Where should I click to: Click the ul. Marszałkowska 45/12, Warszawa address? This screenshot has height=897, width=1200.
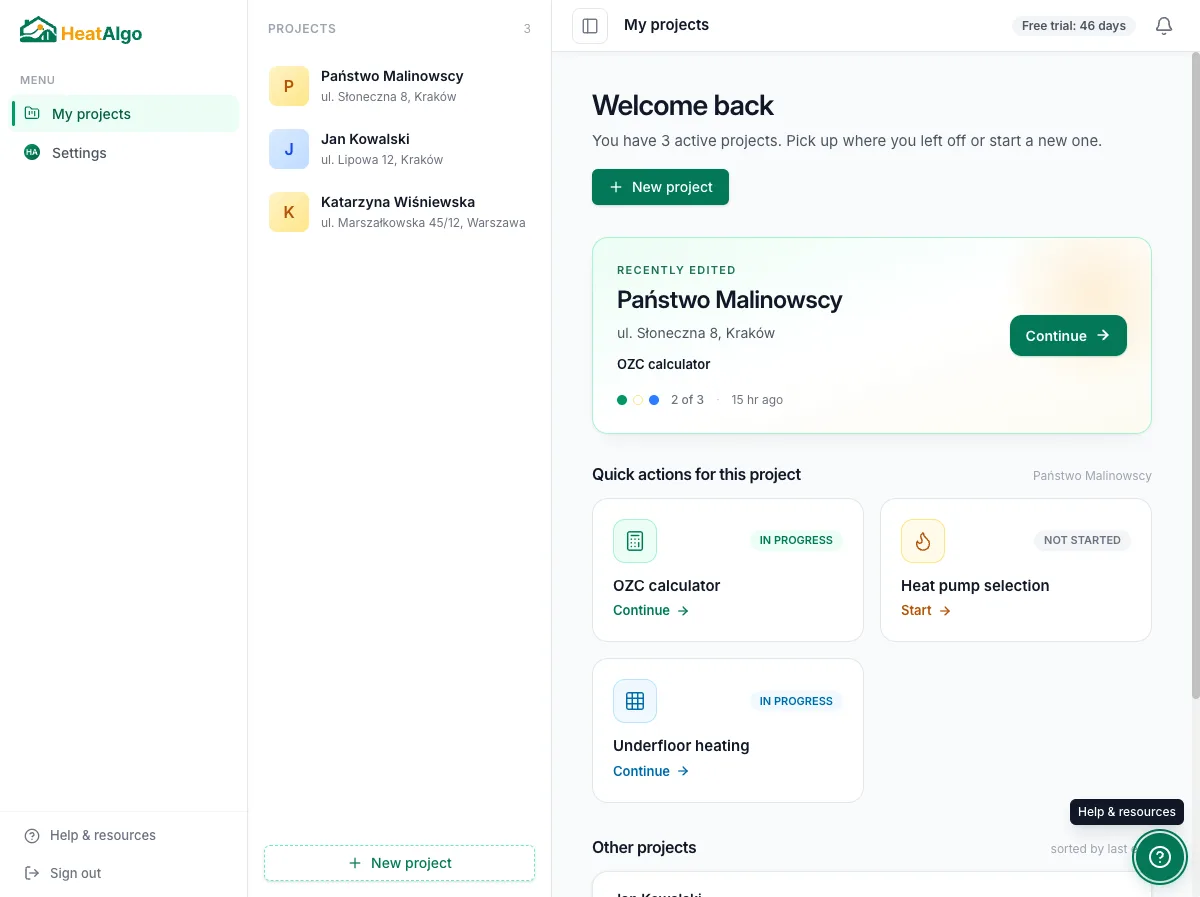[423, 223]
